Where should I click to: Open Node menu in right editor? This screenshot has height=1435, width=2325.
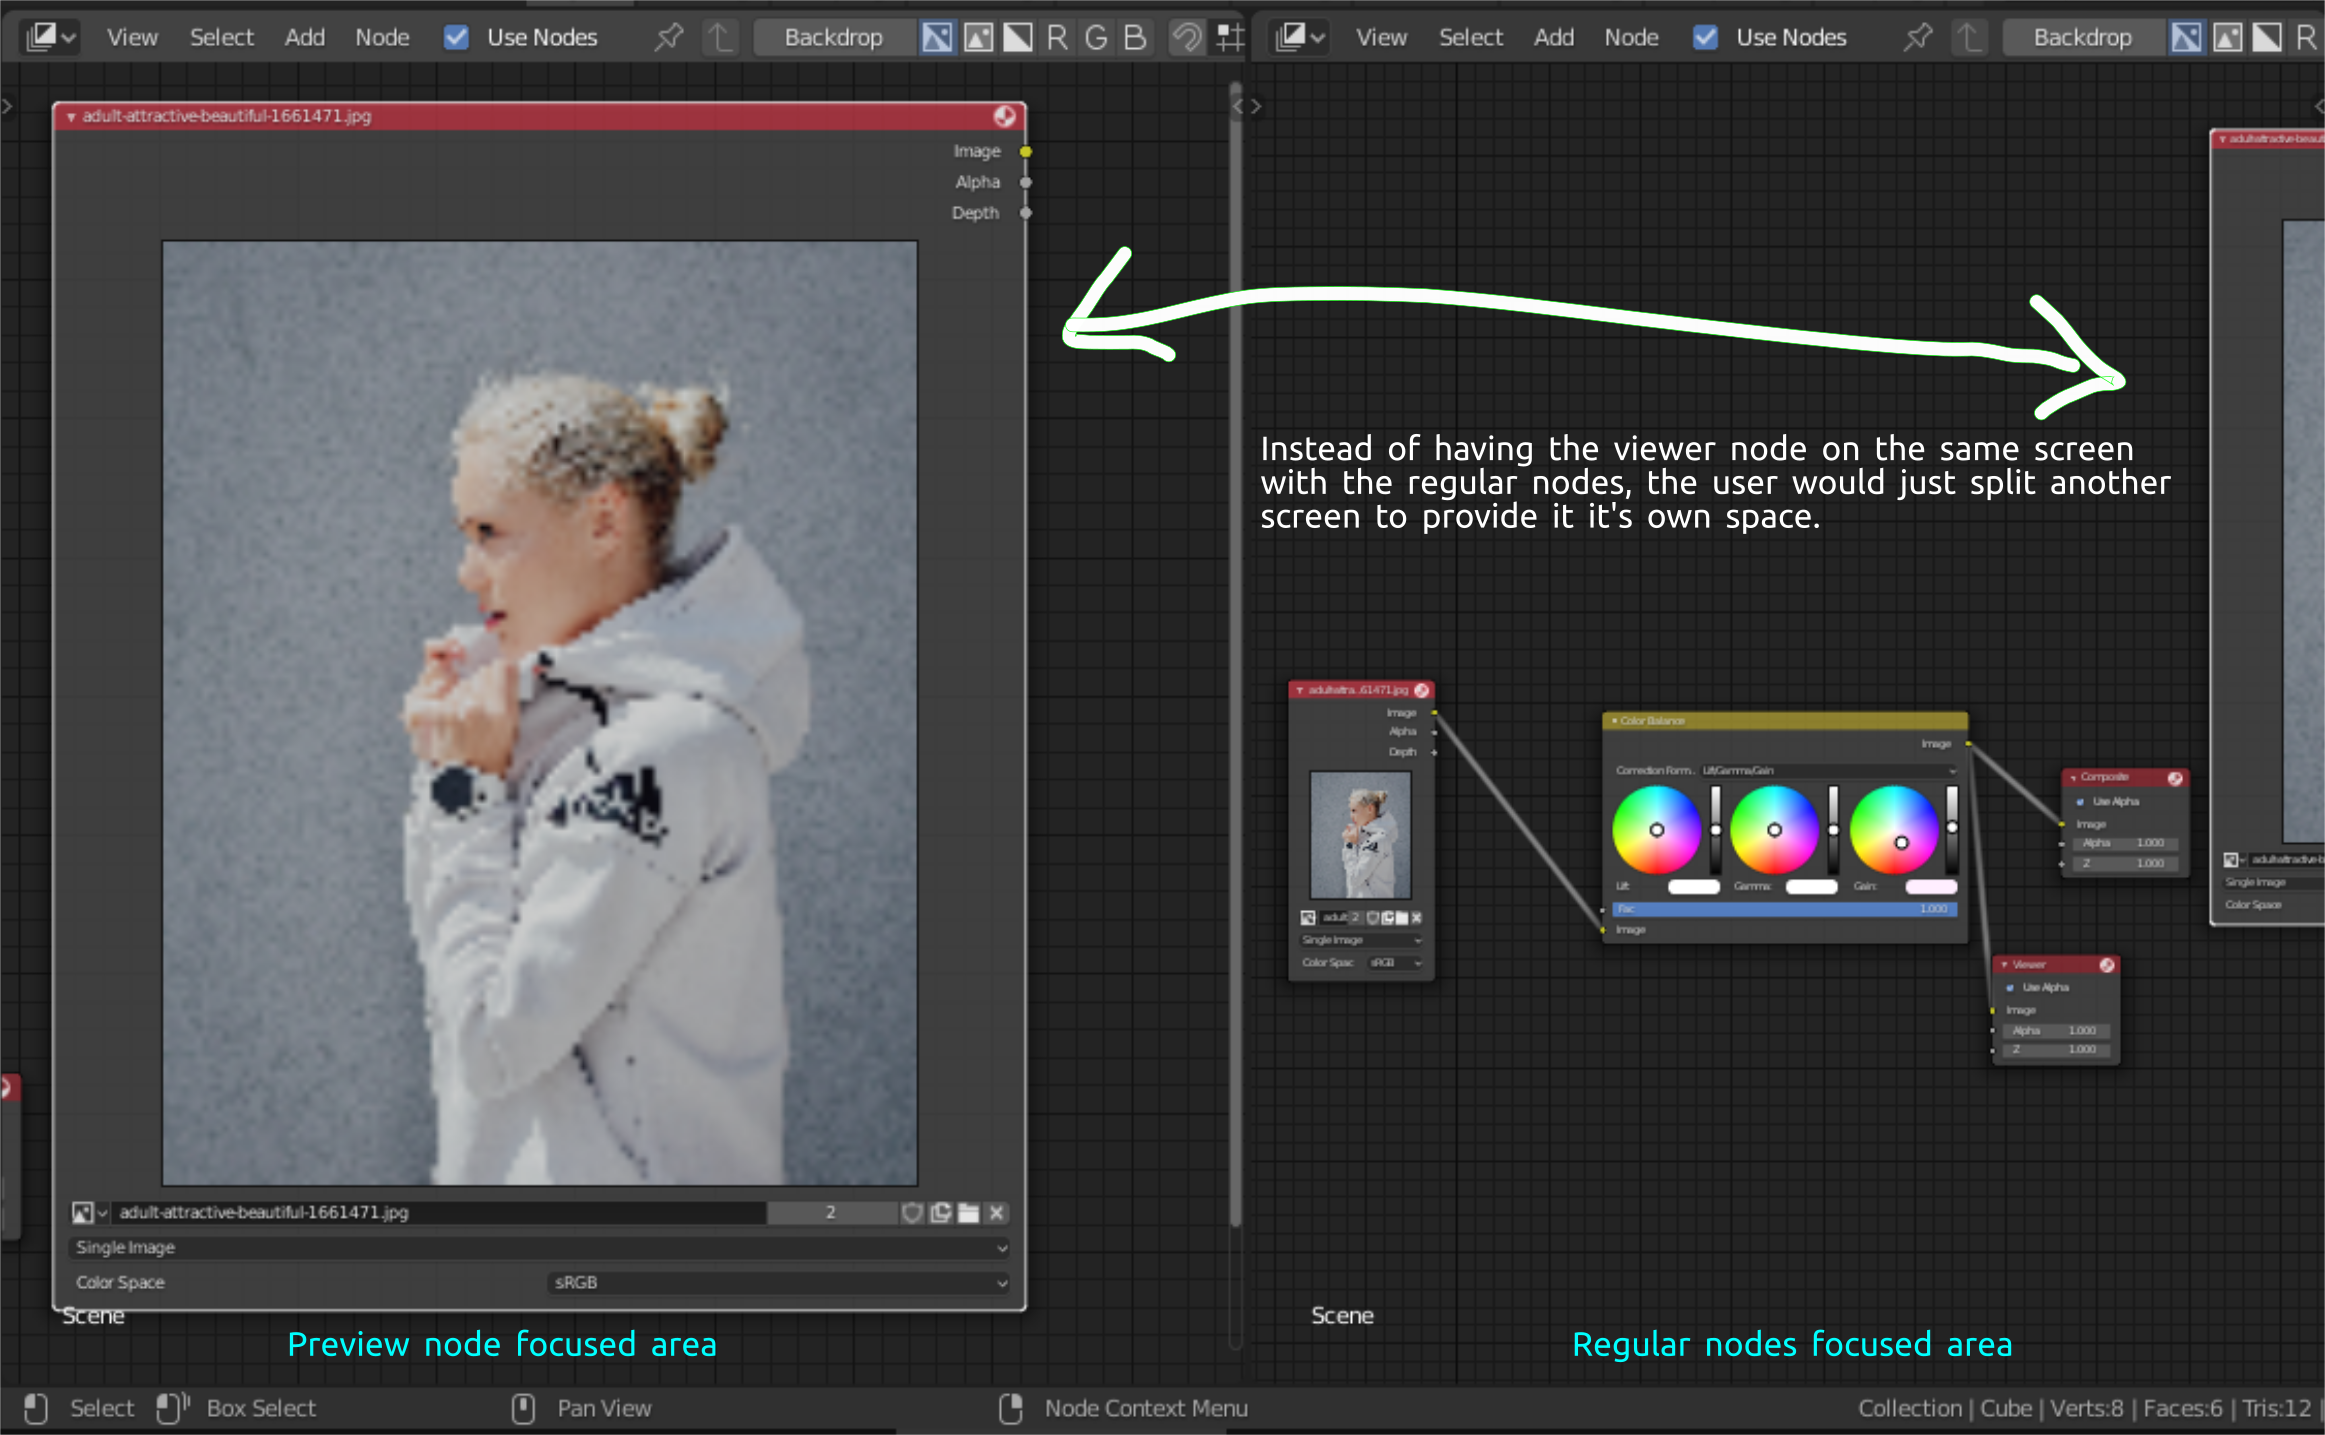pos(1631,37)
